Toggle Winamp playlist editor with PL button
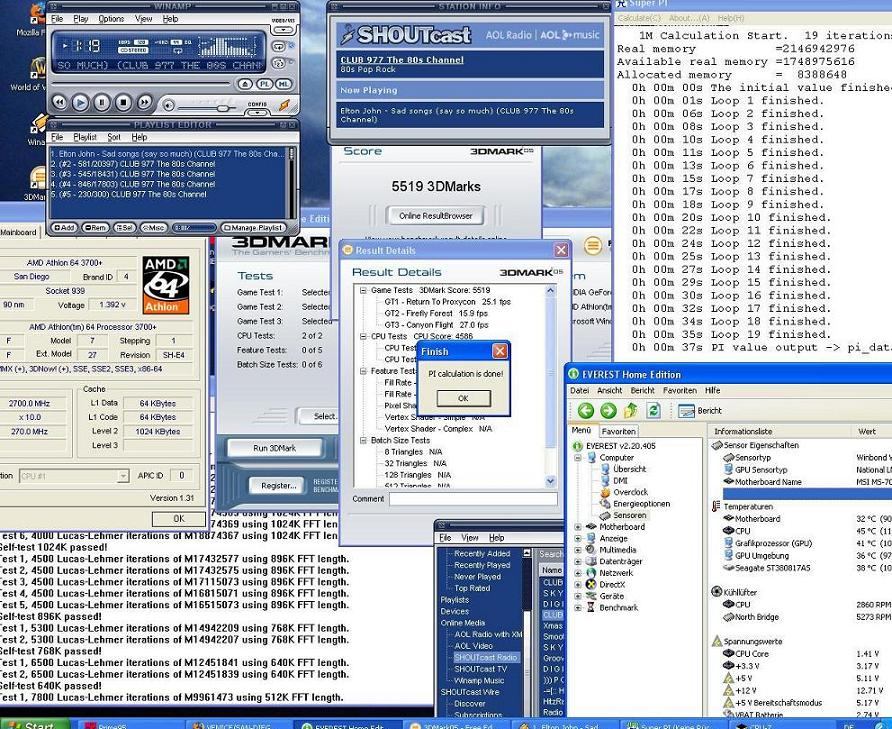This screenshot has height=729, width=892. [x=265, y=84]
